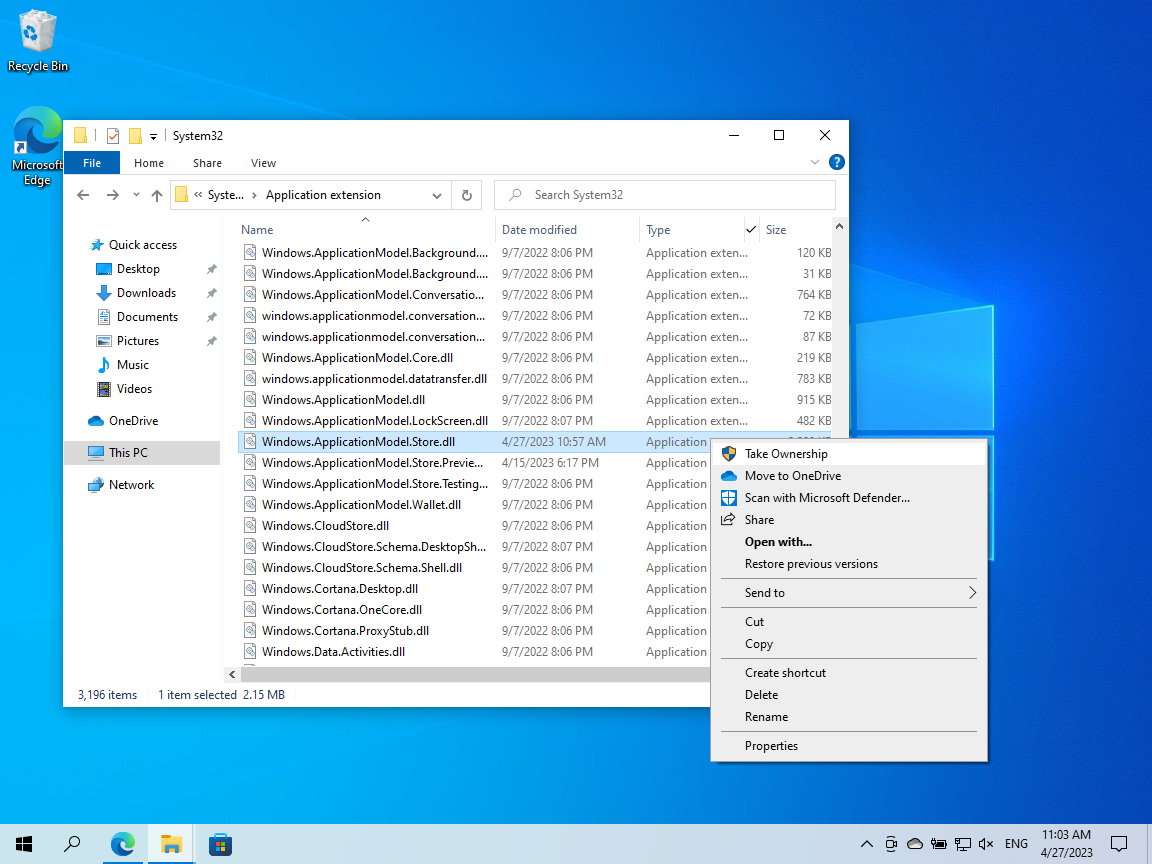Click the horizontal scrollbar left arrow

coord(232,674)
